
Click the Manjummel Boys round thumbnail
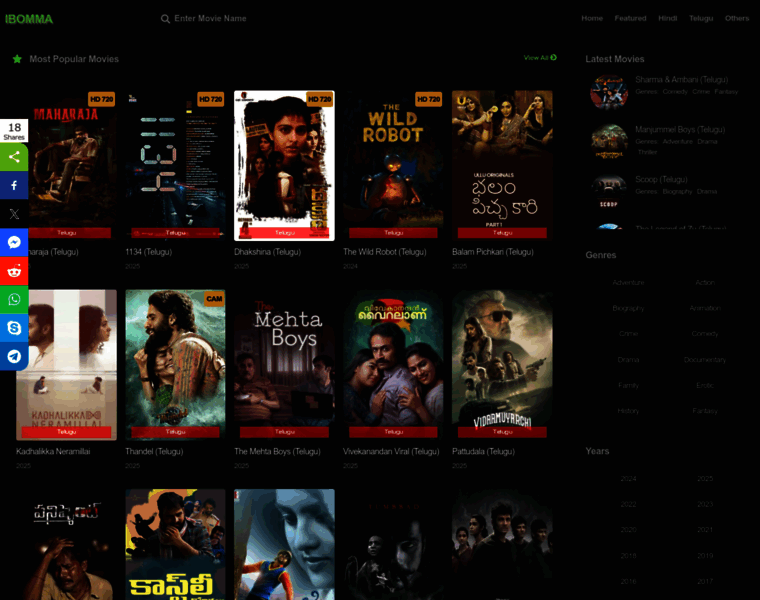[609, 142]
